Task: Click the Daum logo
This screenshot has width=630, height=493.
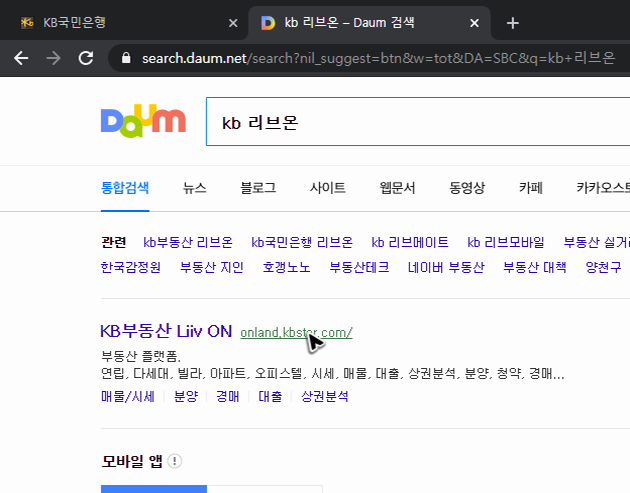Action: (143, 121)
